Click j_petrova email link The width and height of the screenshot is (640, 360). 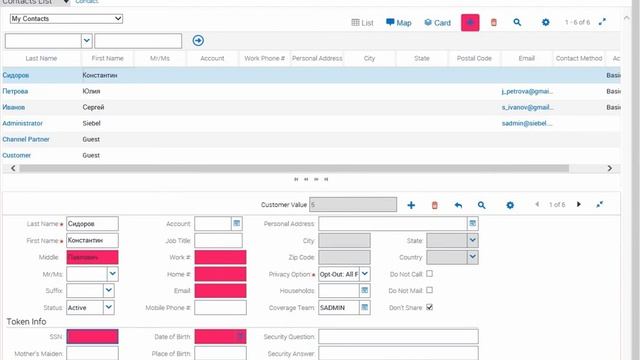[x=527, y=91]
